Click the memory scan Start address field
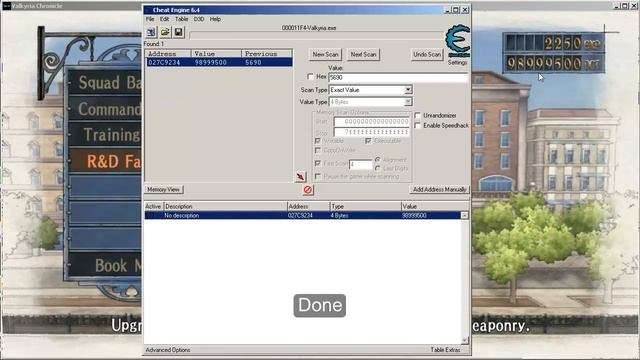Screen dimensions: 640x360 [x=371, y=122]
